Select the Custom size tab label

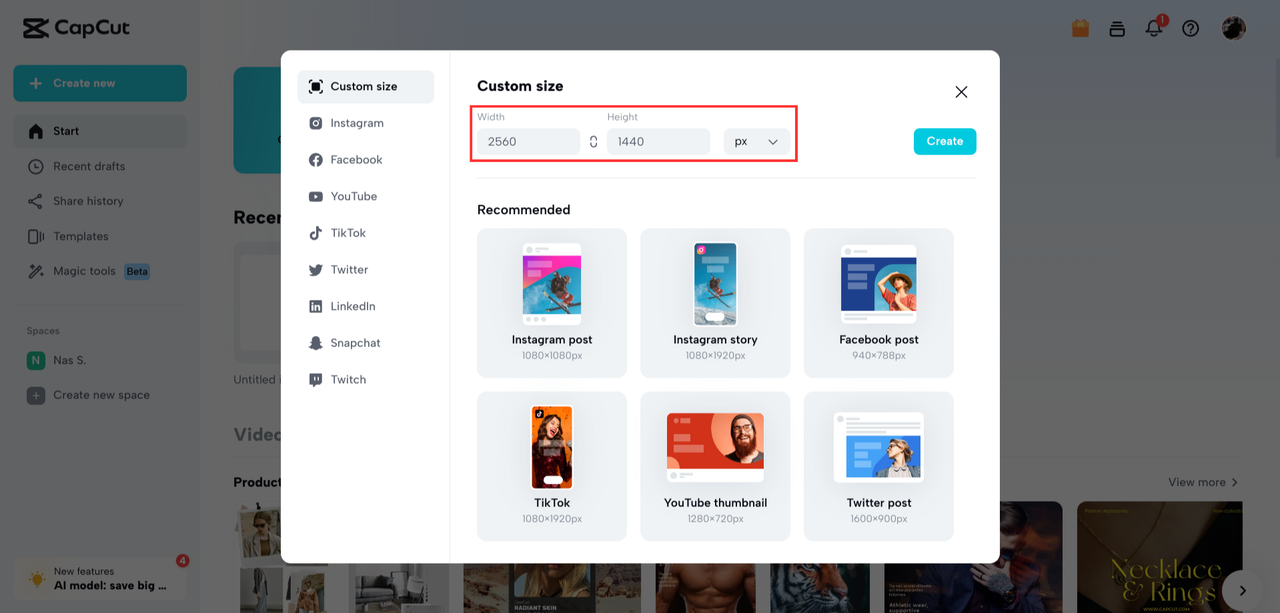(364, 87)
